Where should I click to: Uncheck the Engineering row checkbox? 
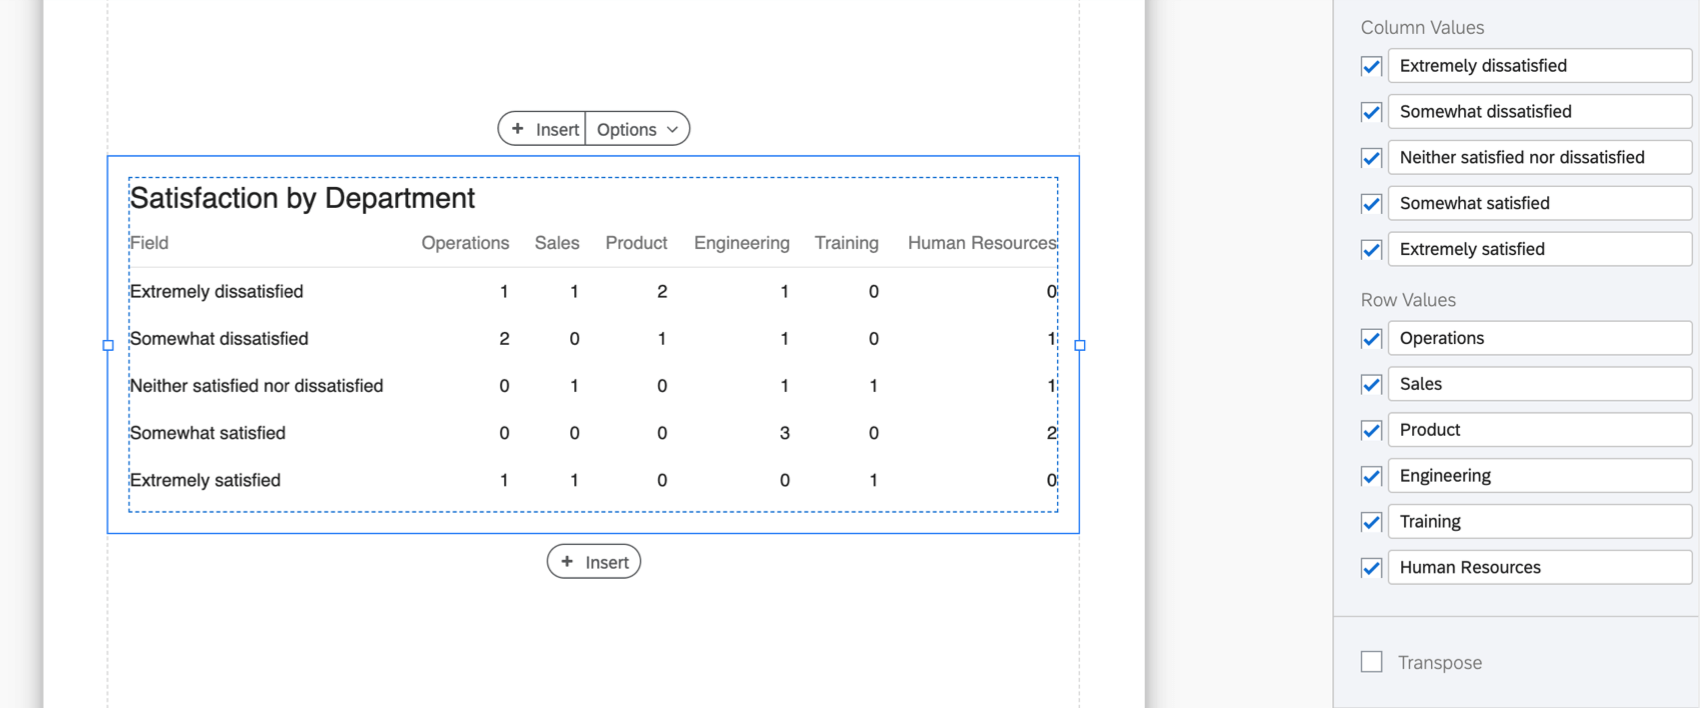pos(1371,477)
